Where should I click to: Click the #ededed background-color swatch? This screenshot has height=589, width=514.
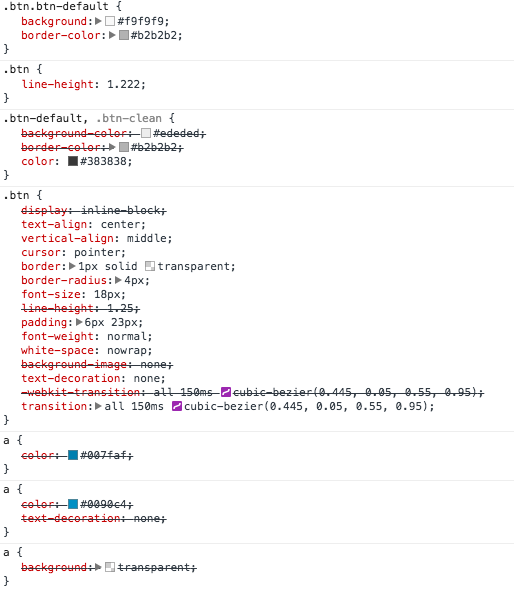(x=146, y=133)
